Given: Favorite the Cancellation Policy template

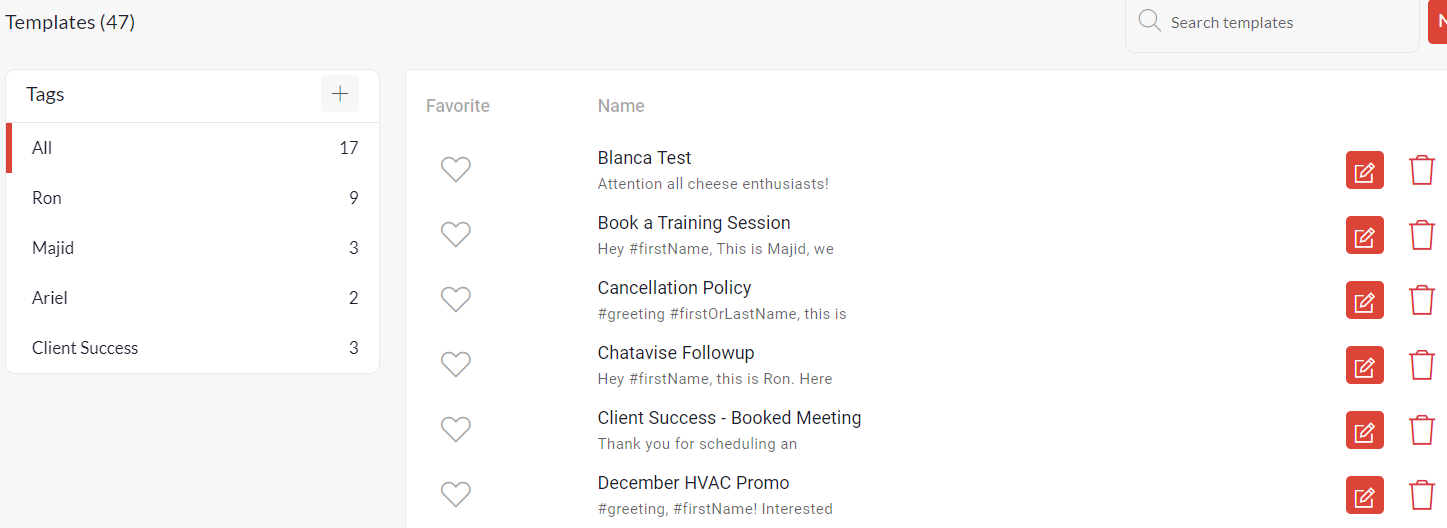Looking at the screenshot, I should 456,300.
